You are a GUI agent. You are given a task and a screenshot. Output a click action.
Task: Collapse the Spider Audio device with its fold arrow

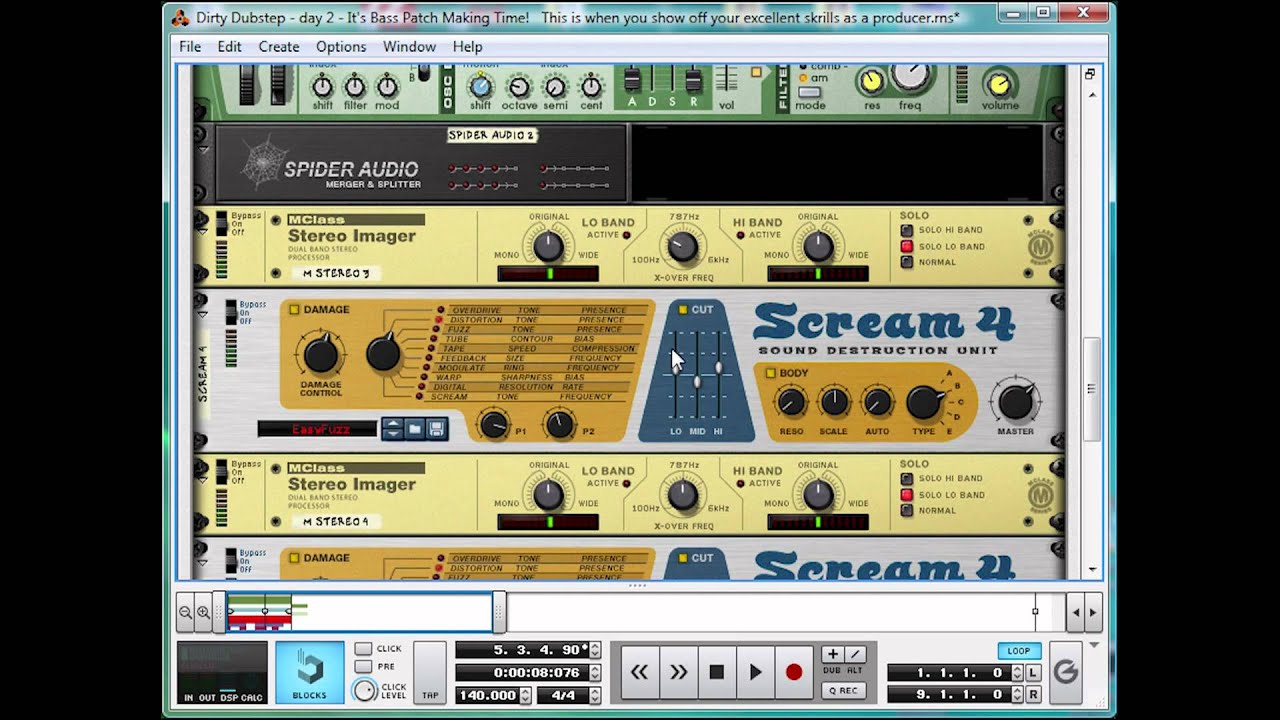click(203, 150)
